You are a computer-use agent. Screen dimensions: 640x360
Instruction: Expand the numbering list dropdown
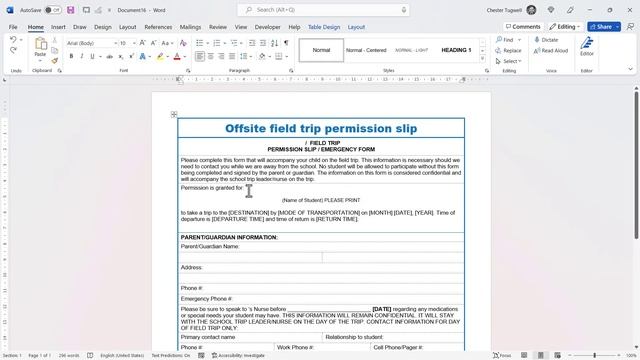(x=224, y=43)
